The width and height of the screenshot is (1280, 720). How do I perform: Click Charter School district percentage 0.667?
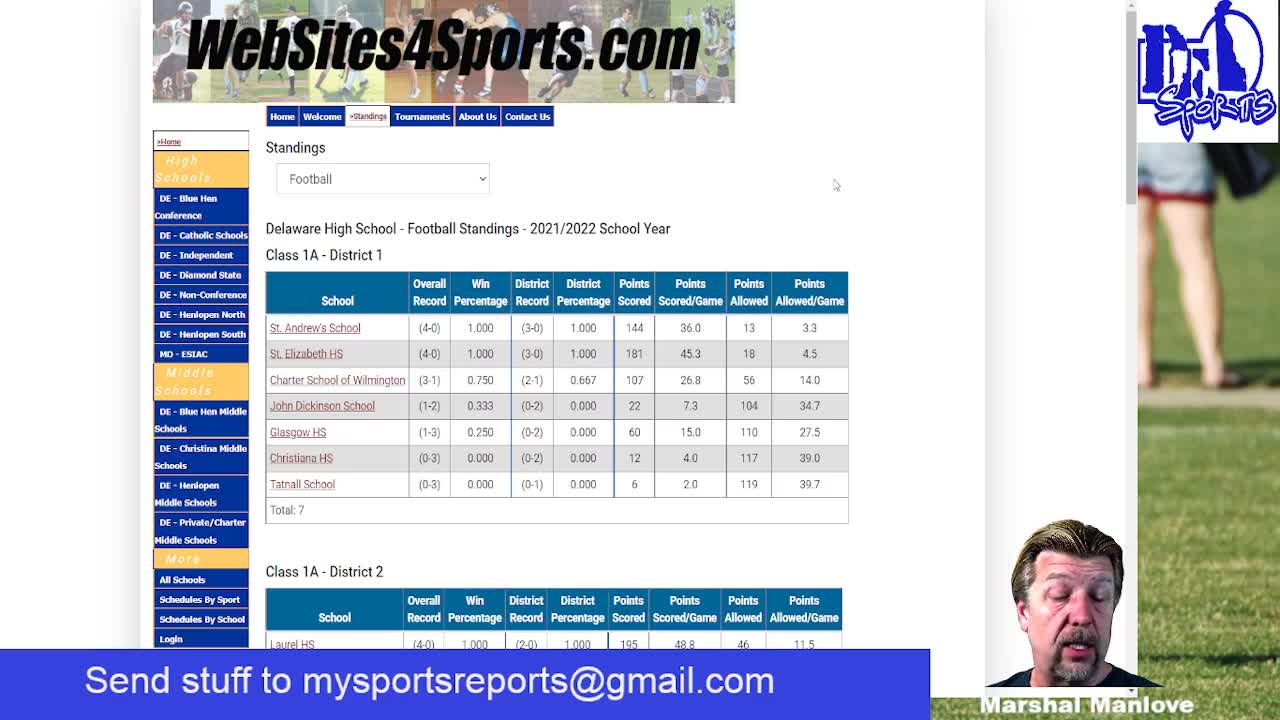pyautogui.click(x=583, y=380)
